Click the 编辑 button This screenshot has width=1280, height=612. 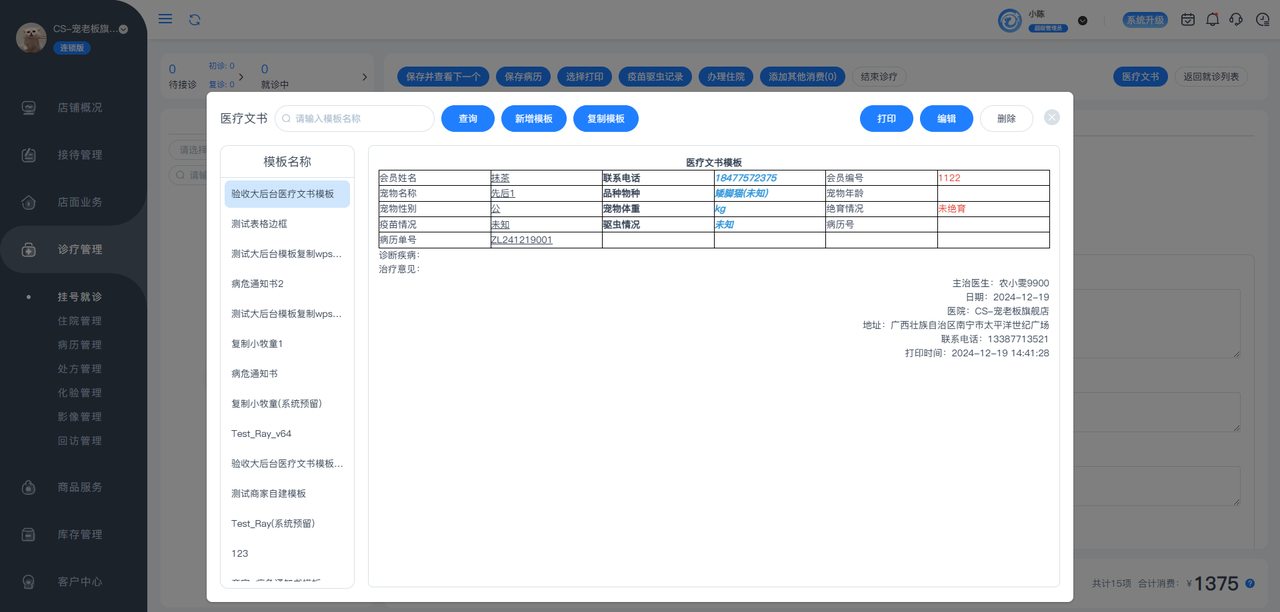(946, 119)
